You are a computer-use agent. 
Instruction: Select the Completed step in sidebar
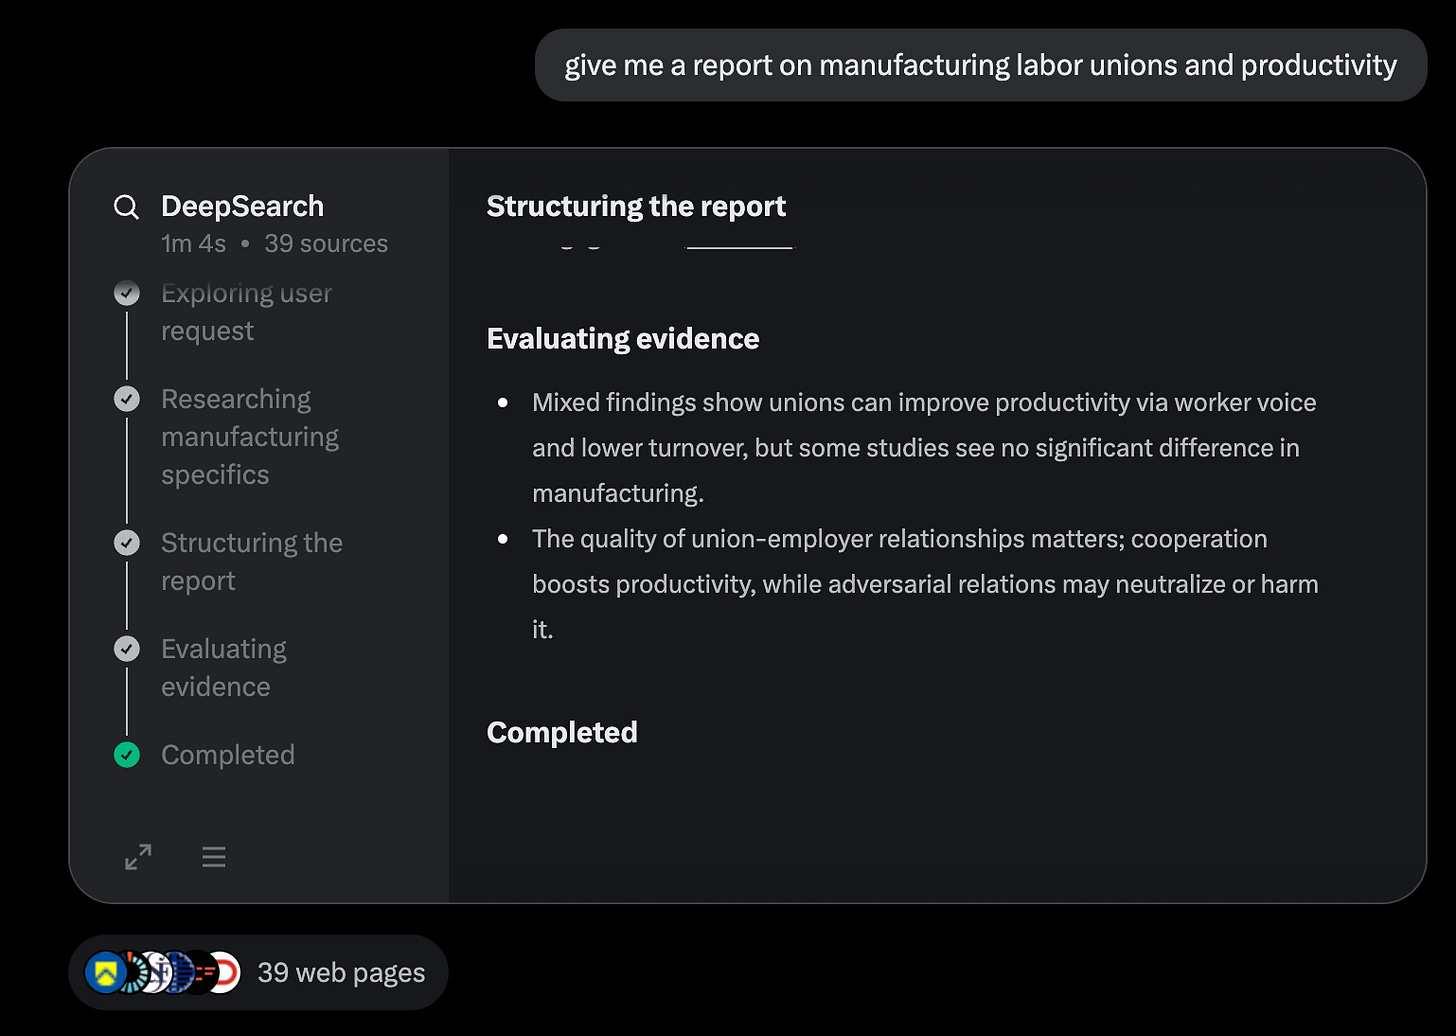[228, 755]
